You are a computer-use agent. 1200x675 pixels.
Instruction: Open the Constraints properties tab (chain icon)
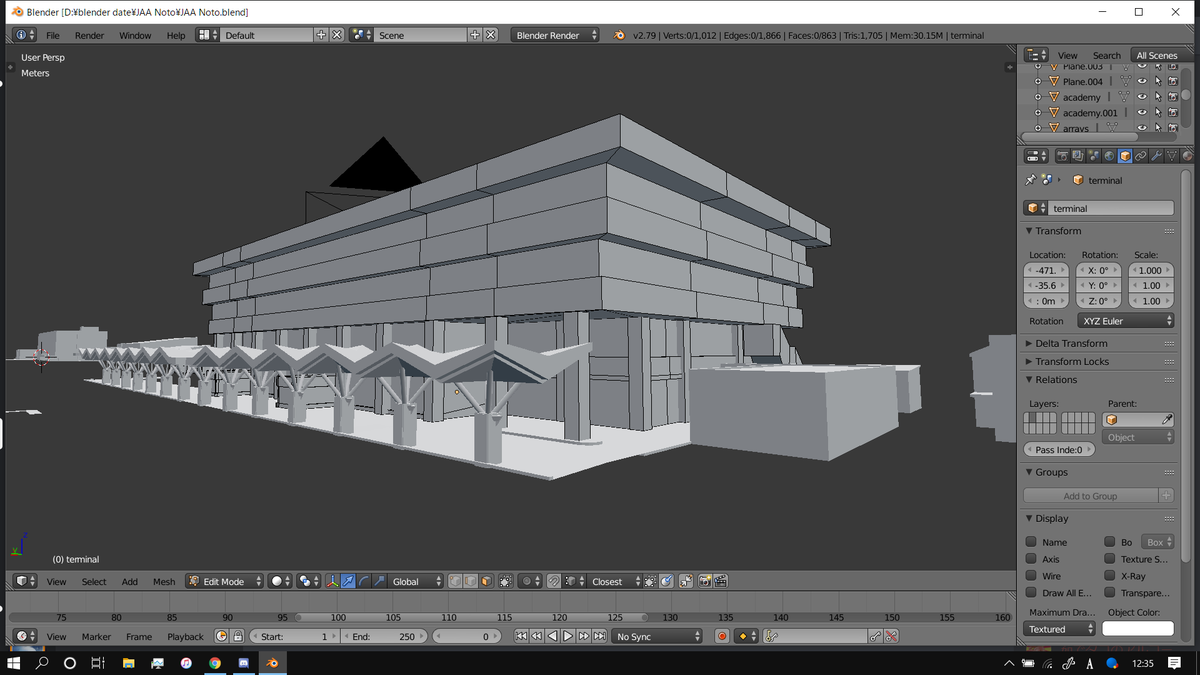coord(1141,156)
